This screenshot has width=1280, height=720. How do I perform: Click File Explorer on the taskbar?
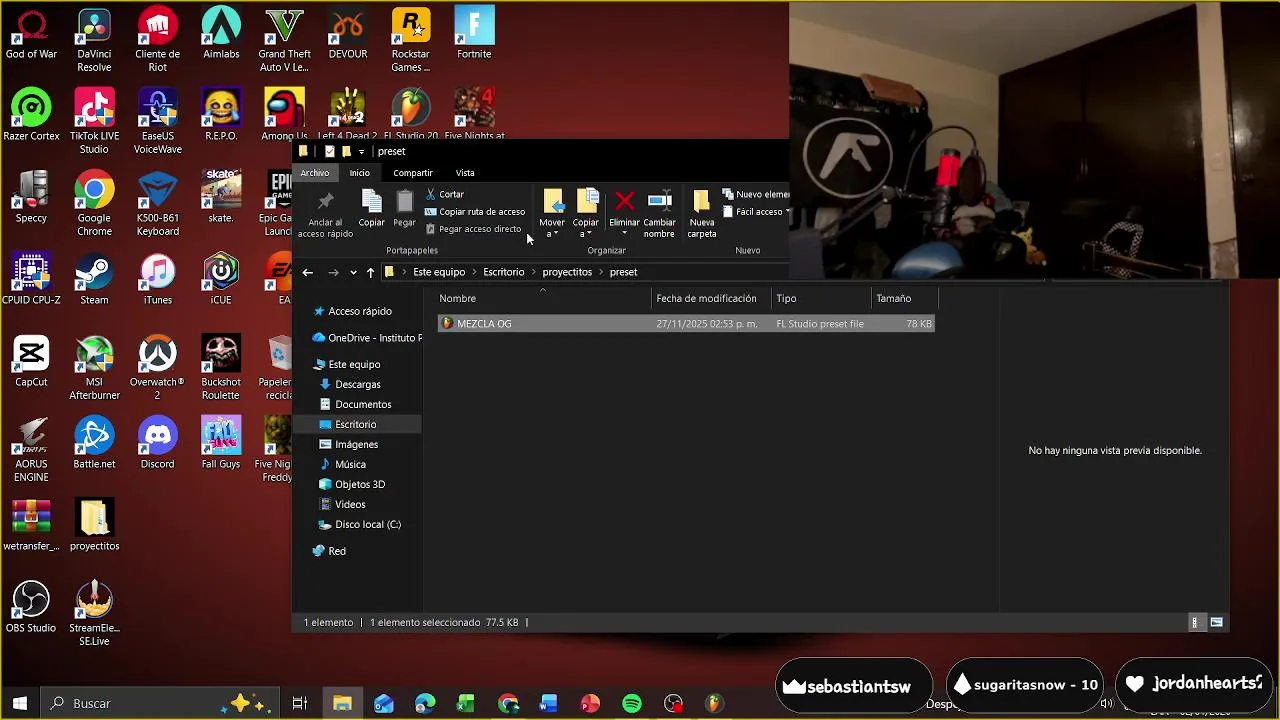[x=342, y=703]
